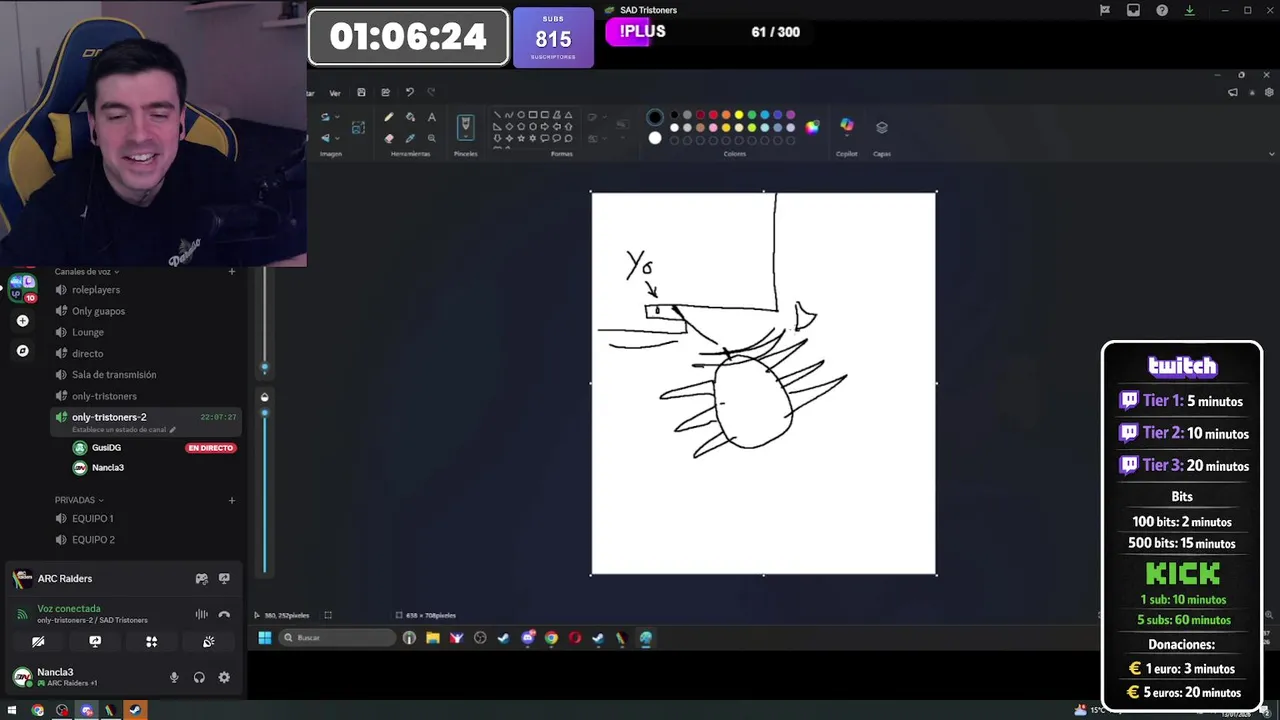
Task: Expand the rotate and flip dropdown in Imagen
Action: point(337,116)
